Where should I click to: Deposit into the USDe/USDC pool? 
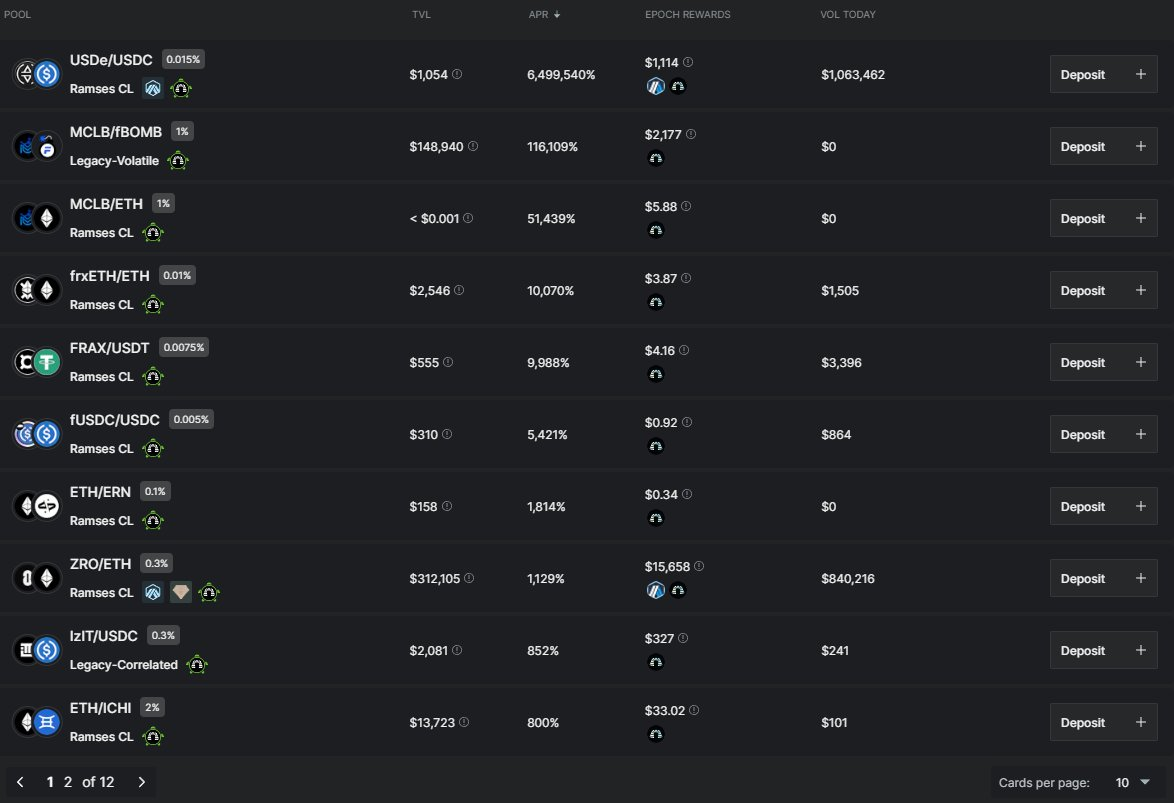click(x=1083, y=75)
